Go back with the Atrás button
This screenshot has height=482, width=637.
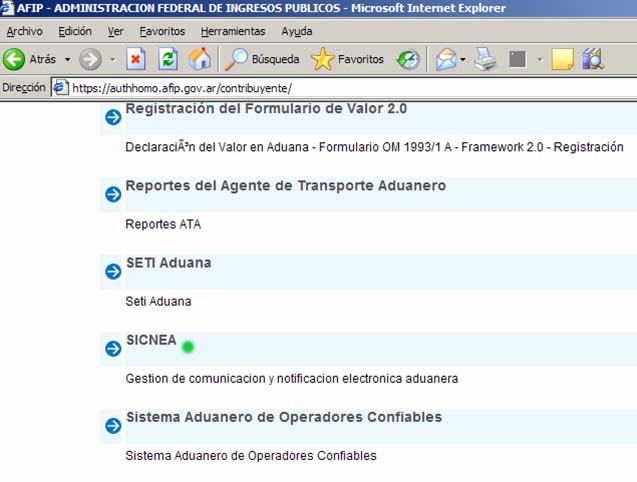[29, 59]
